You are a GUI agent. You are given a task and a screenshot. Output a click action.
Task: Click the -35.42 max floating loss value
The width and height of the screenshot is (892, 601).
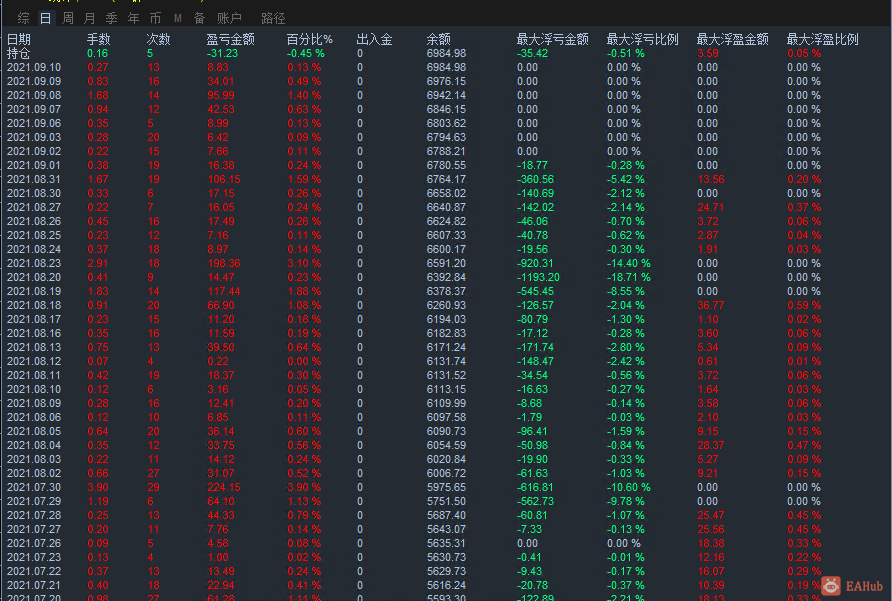click(532, 53)
